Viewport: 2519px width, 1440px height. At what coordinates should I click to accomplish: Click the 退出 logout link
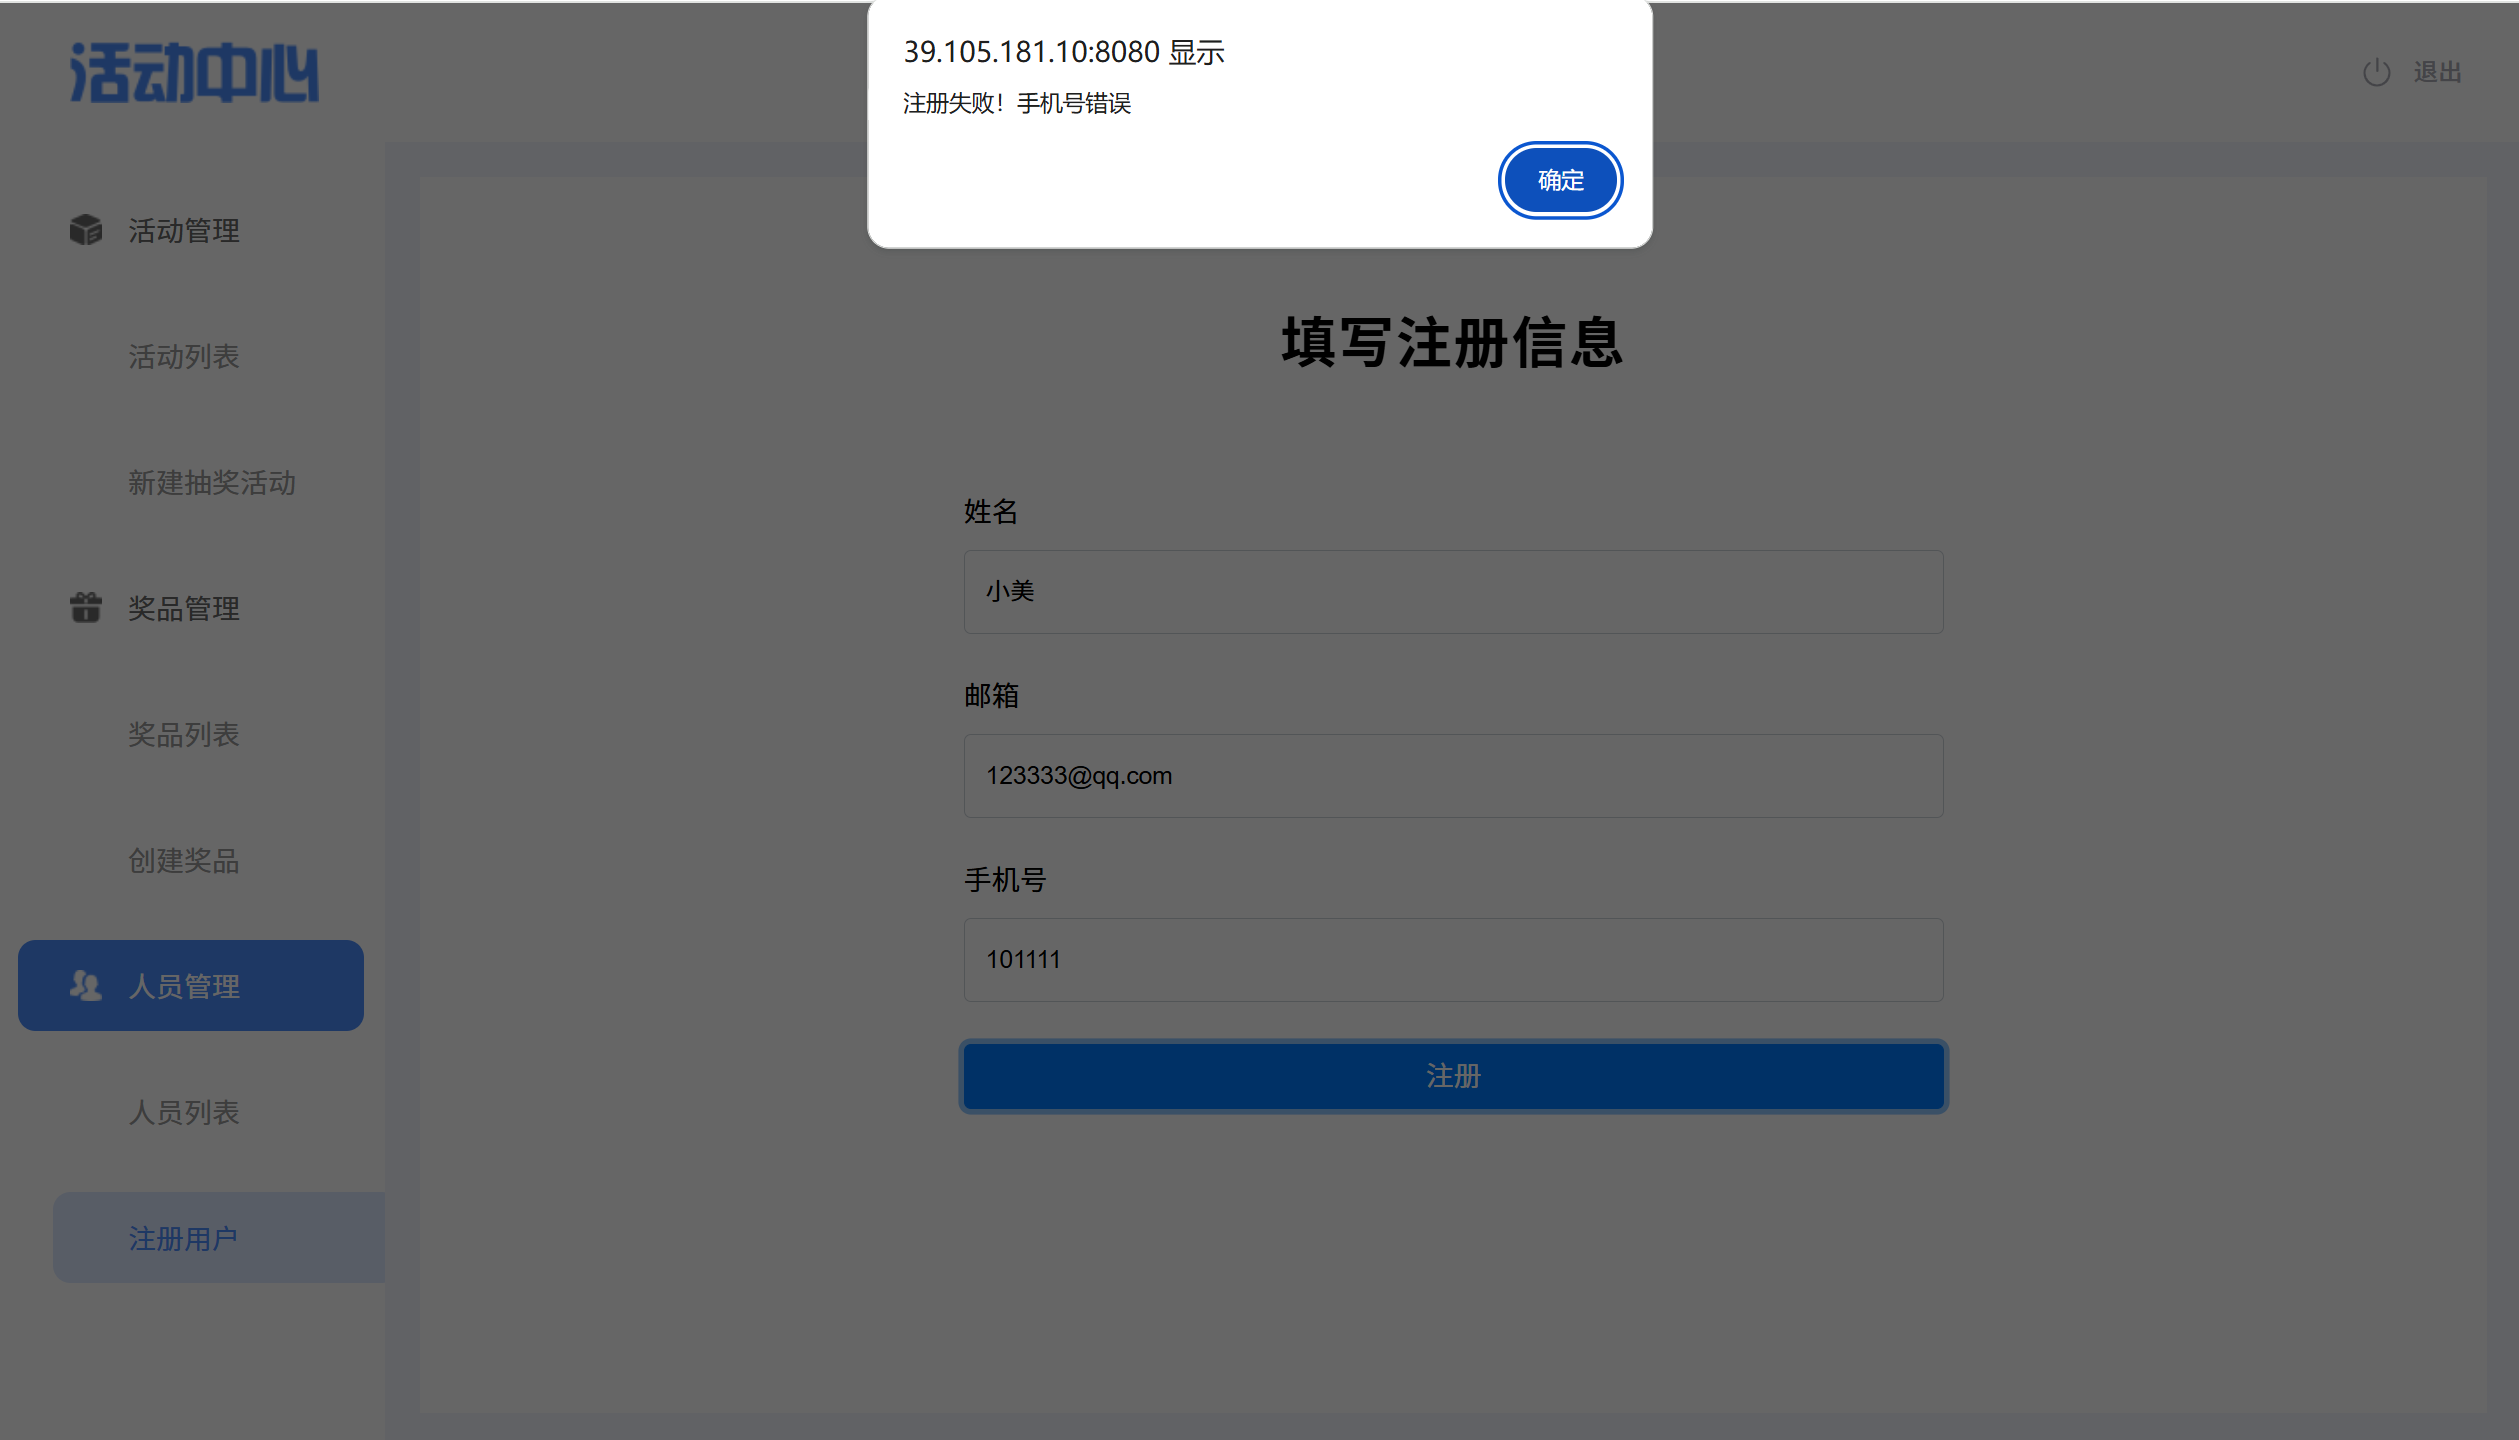click(2437, 72)
